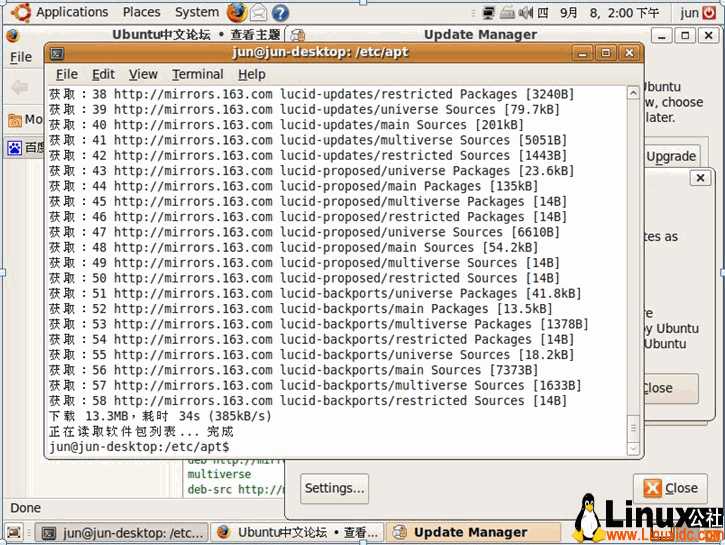Click the power button beside jun
Screen dimensions: 725x545
click(x=708, y=13)
